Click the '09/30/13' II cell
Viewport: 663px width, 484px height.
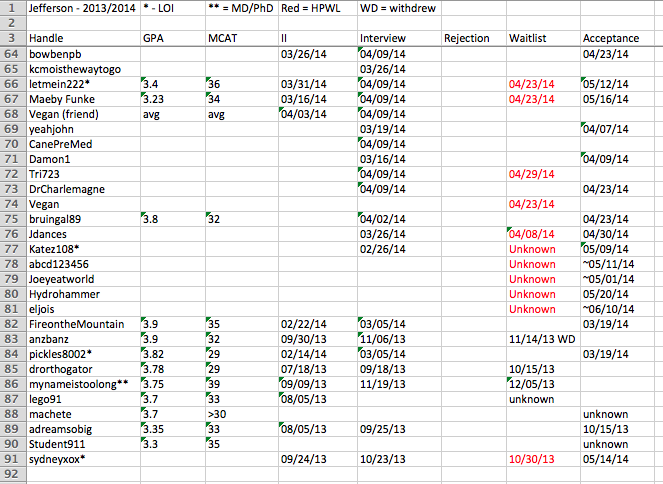[x=318, y=339]
